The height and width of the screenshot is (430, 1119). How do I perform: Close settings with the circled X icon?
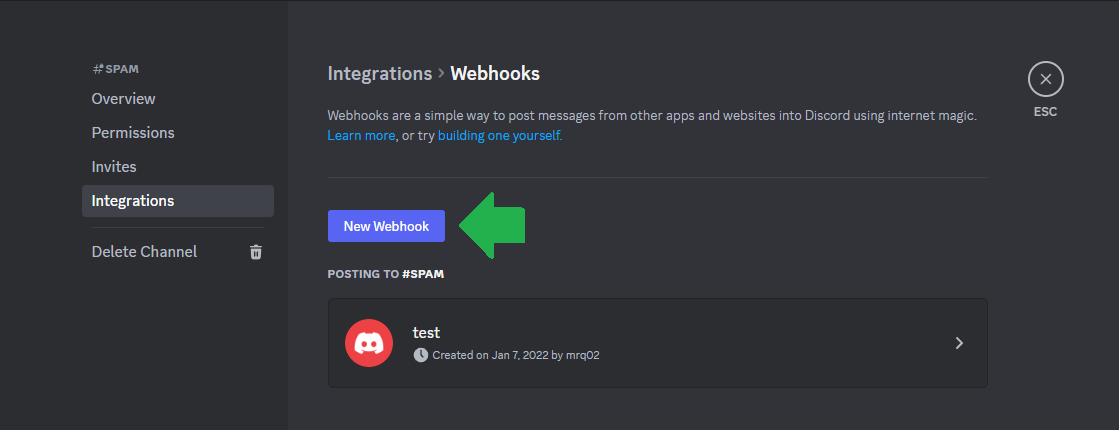click(x=1045, y=79)
